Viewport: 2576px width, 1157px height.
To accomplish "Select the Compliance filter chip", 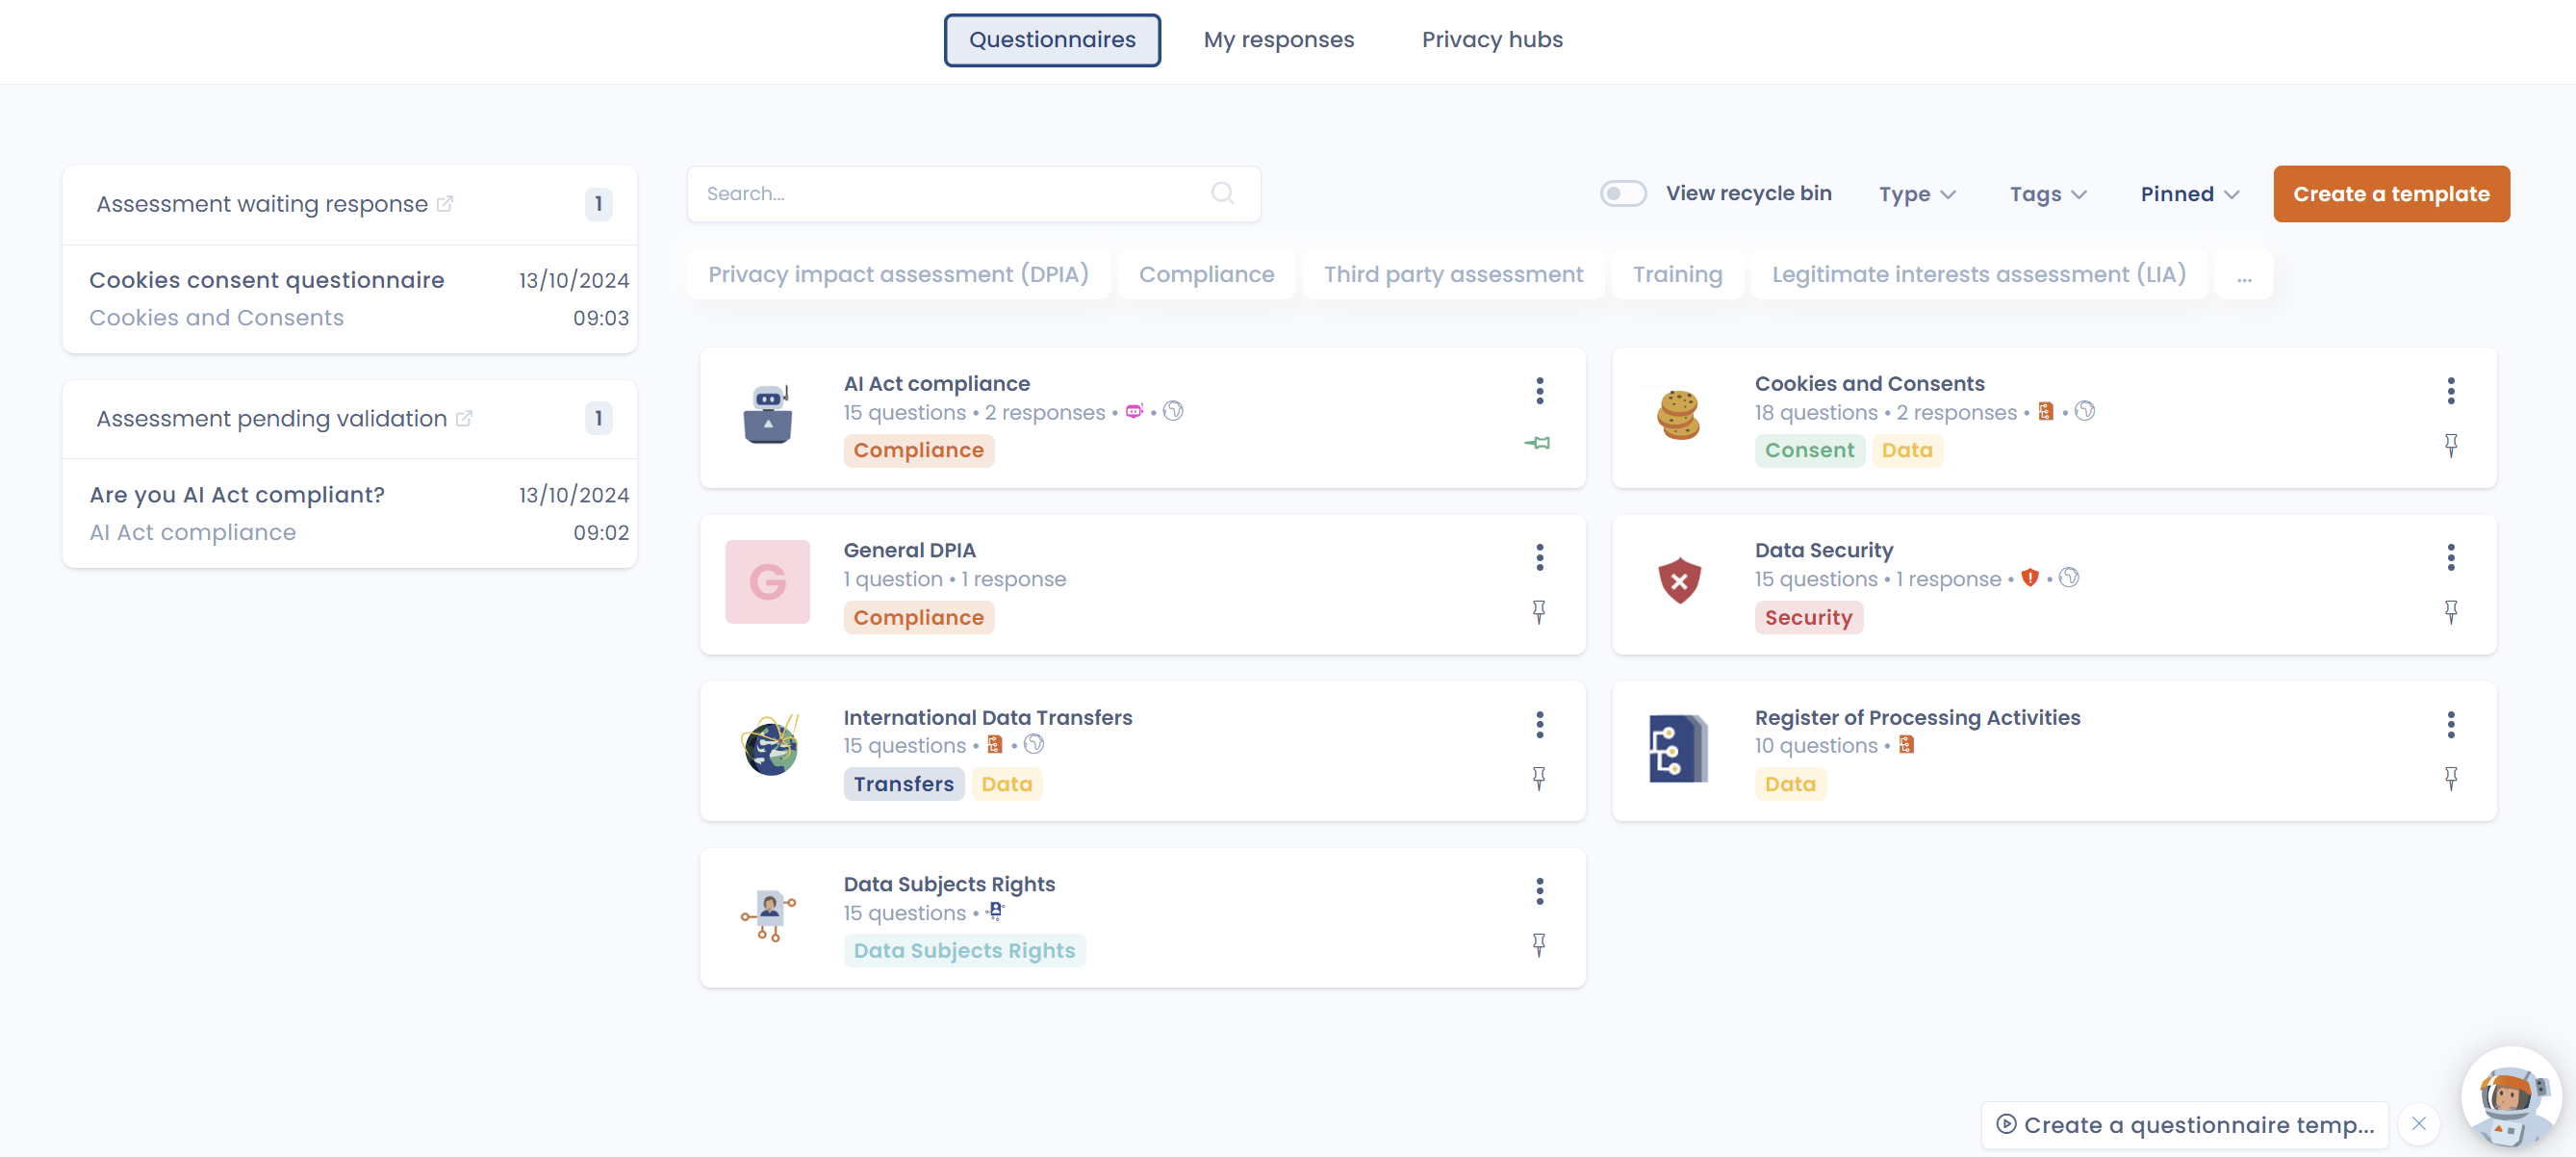I will pos(1206,273).
